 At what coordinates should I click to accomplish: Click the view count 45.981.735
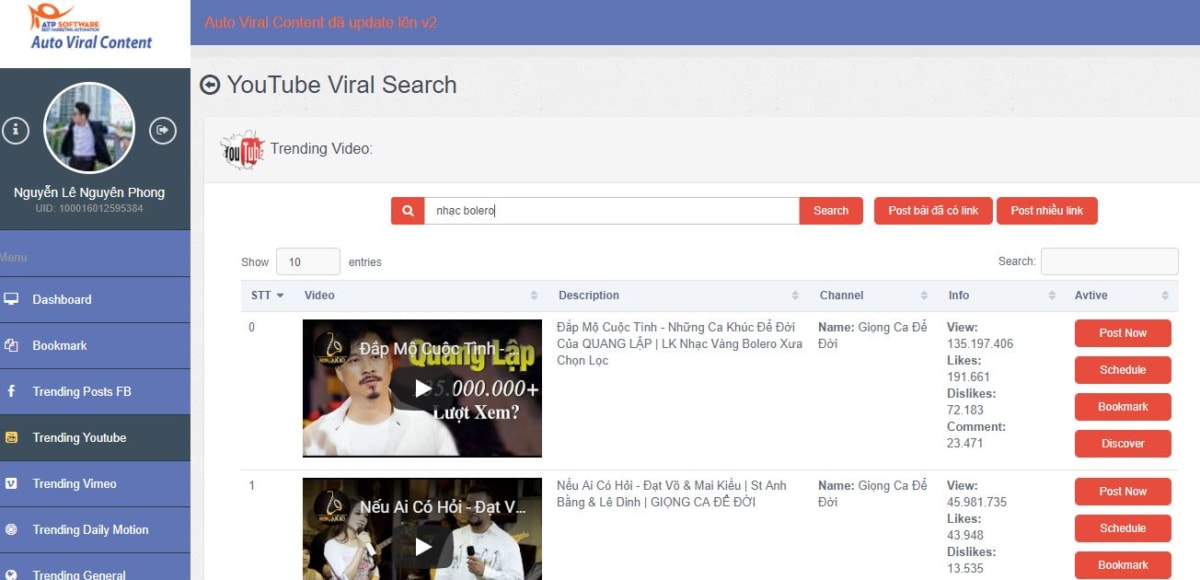(977, 502)
